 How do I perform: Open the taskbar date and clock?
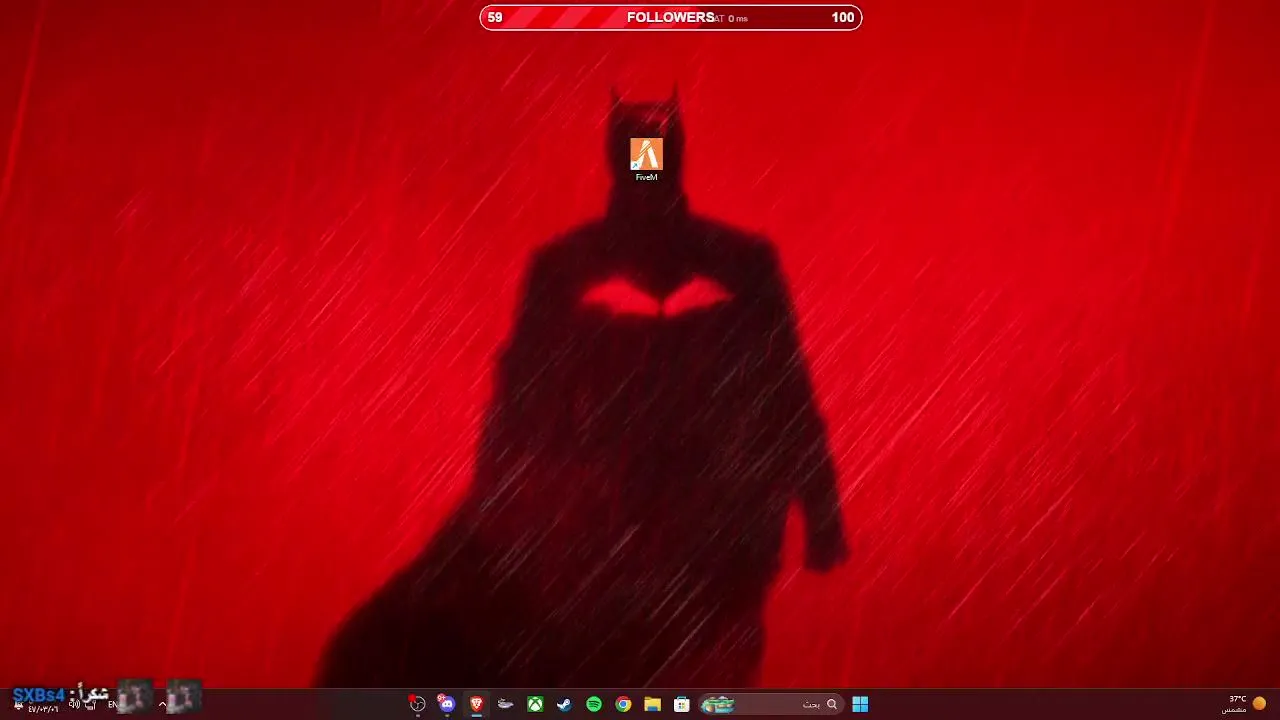click(42, 708)
